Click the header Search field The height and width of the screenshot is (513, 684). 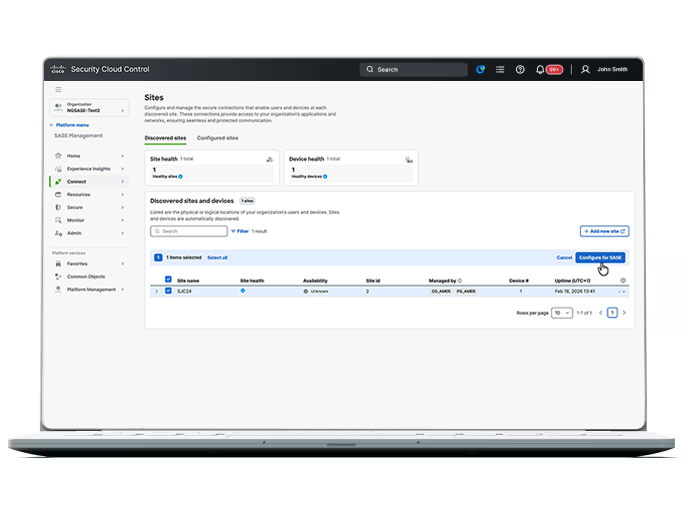(414, 69)
